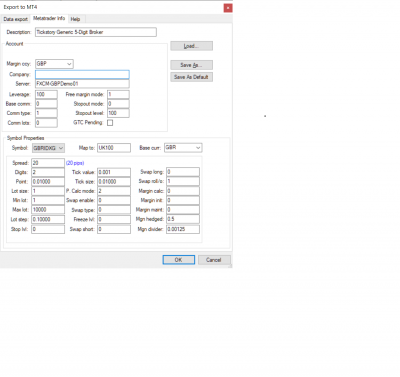The image size is (400, 377).
Task: Click the Stopout level field
Action: [118, 113]
